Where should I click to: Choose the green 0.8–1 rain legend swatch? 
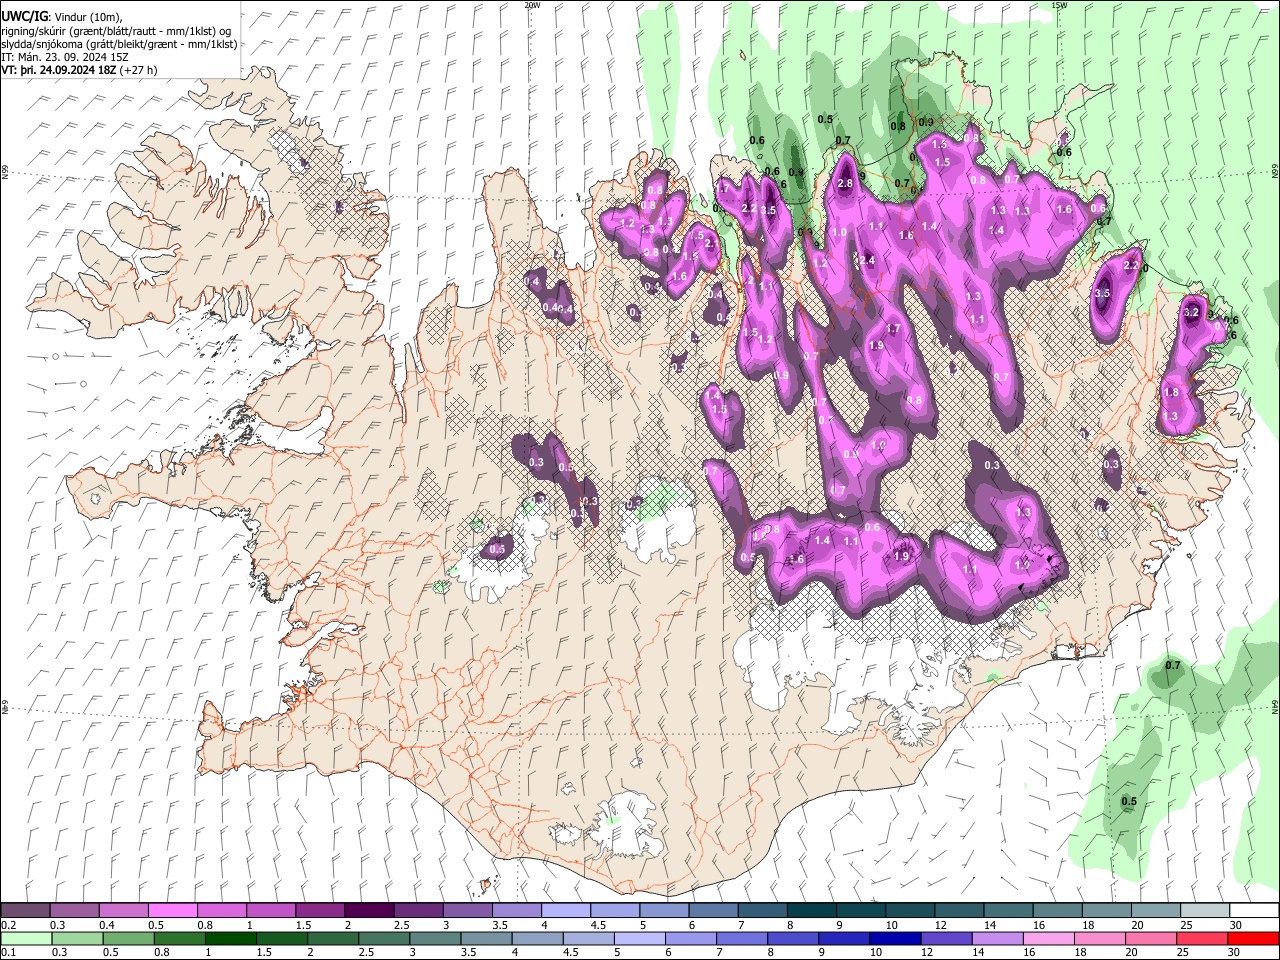[179, 938]
